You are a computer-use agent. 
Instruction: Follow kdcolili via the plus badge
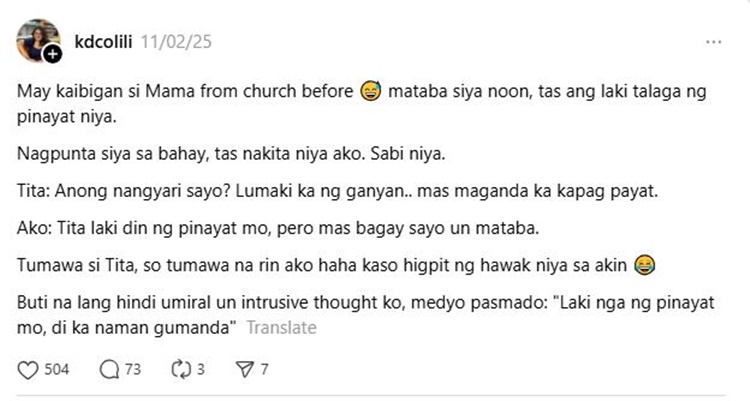(x=53, y=54)
